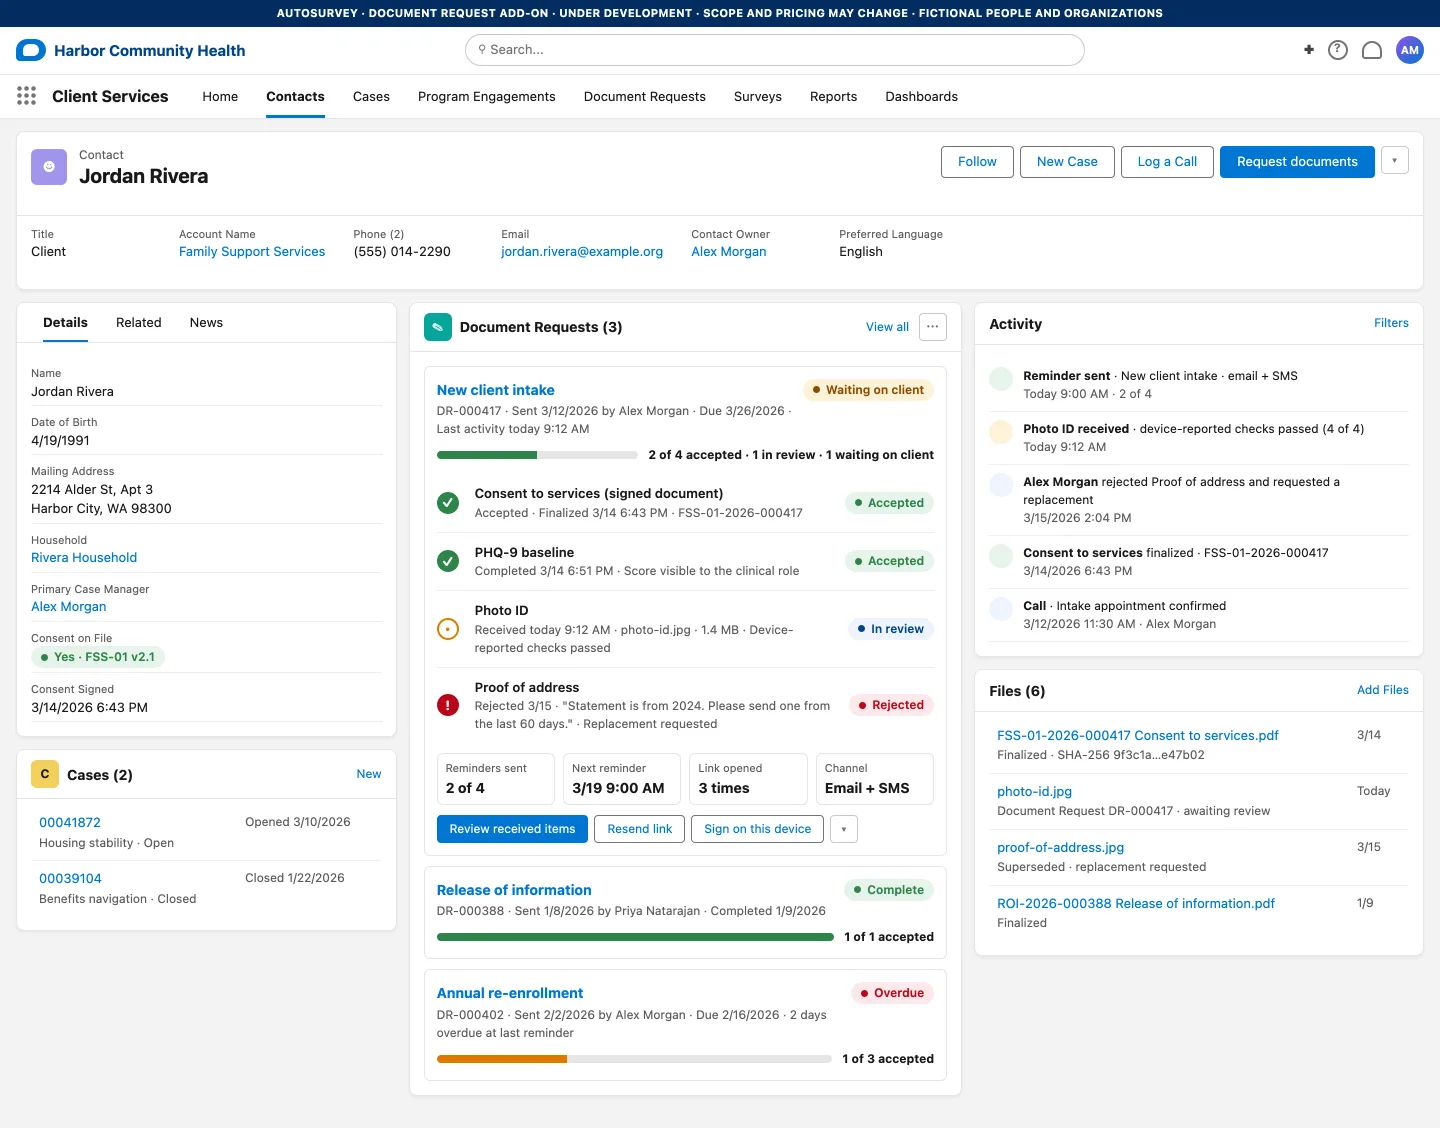
Task: Click into the global Search field
Action: [775, 50]
